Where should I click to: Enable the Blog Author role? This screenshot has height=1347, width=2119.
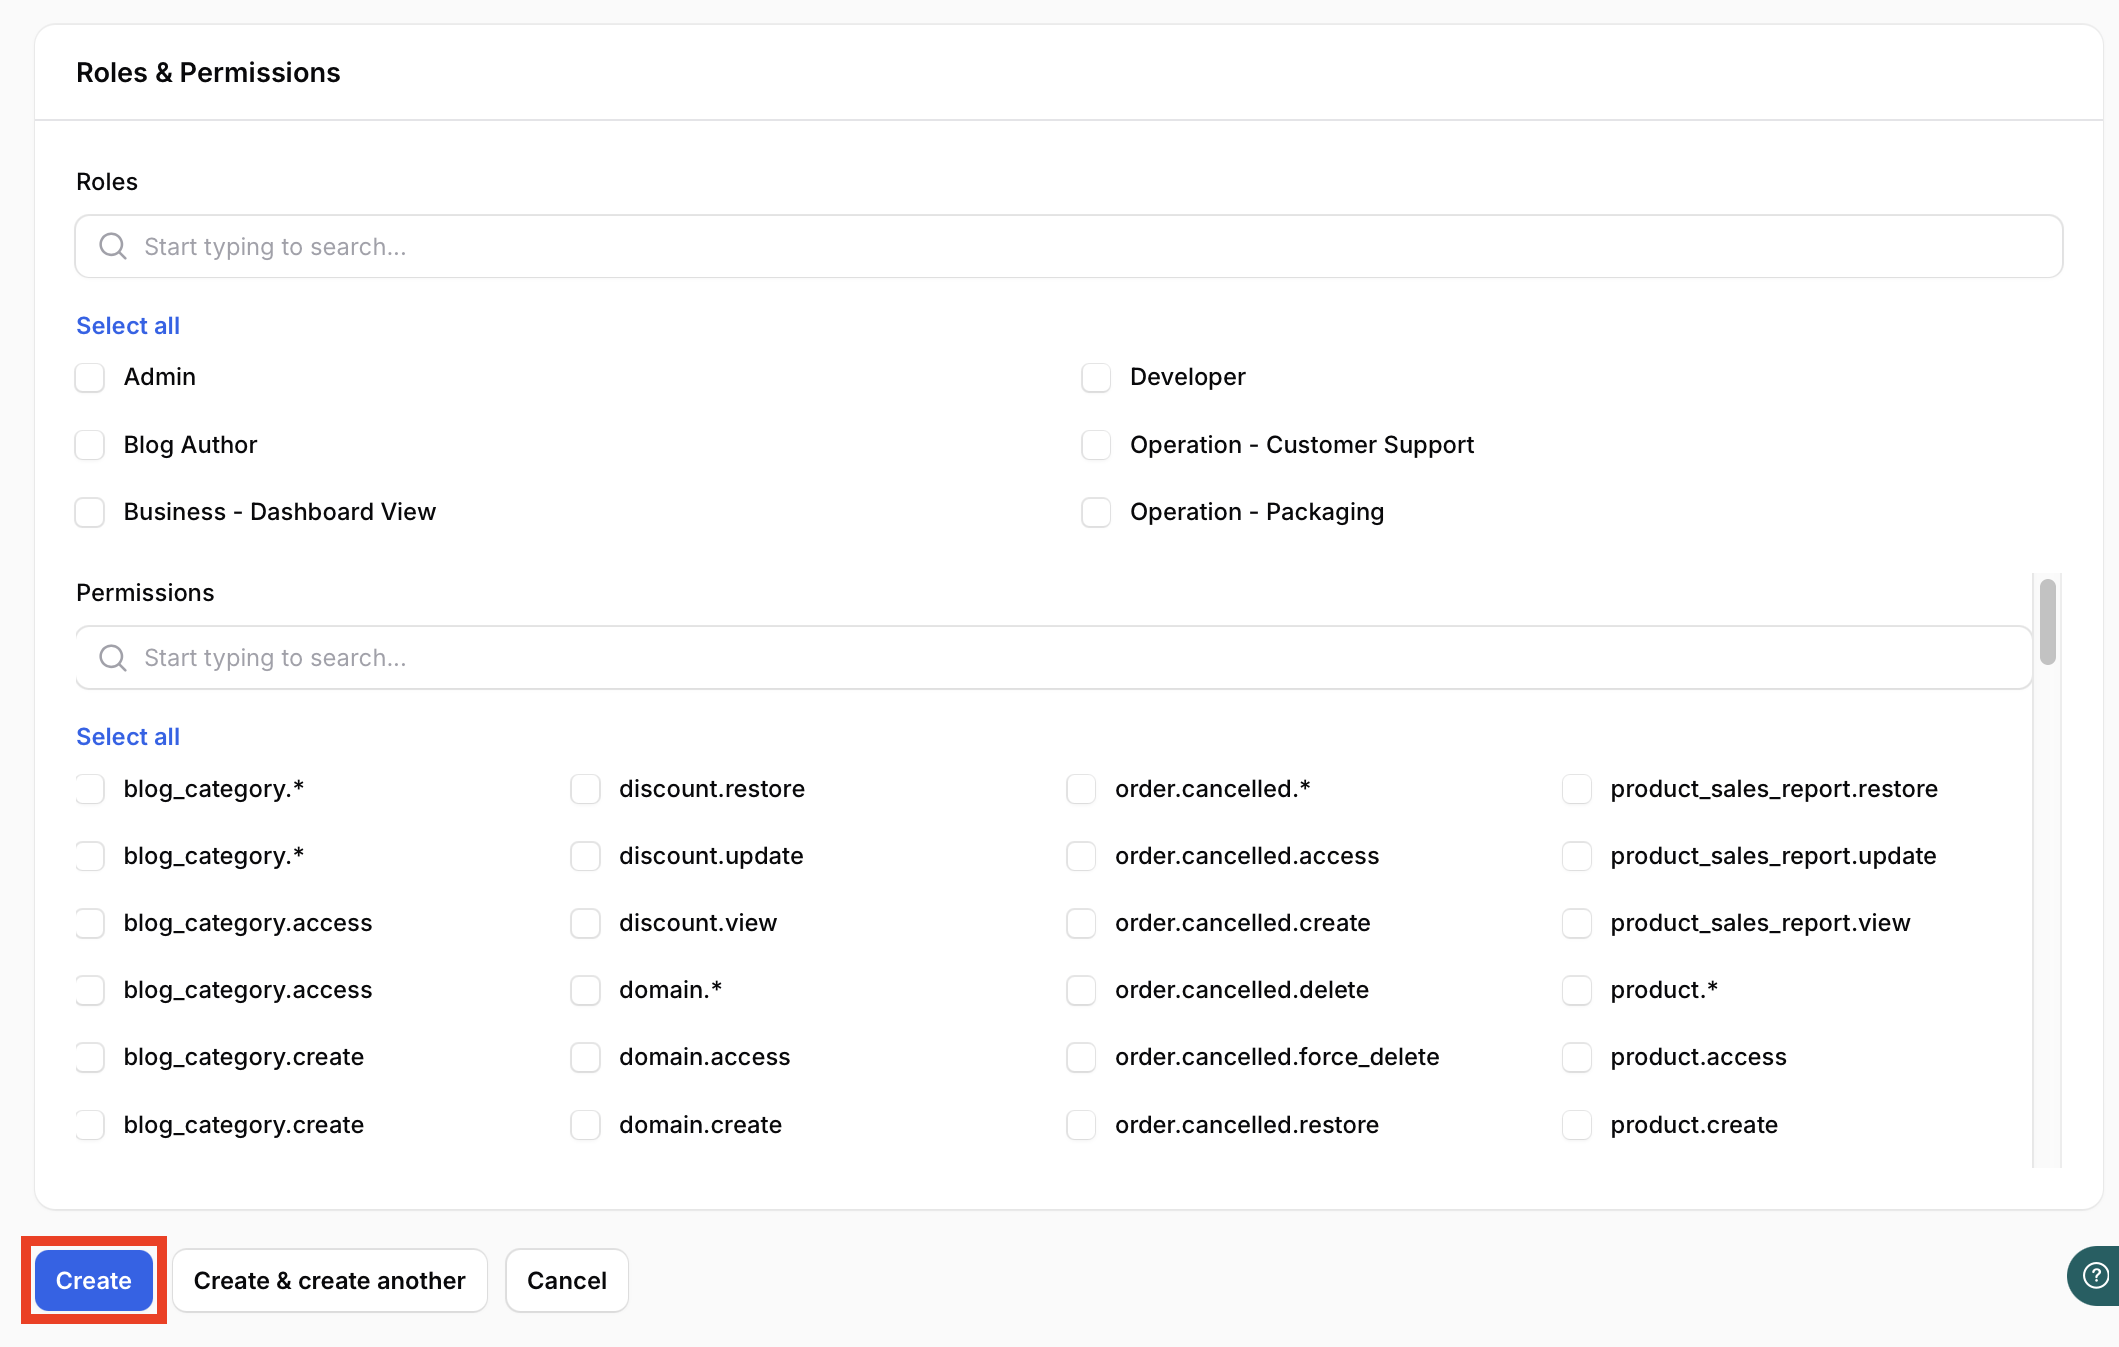90,445
